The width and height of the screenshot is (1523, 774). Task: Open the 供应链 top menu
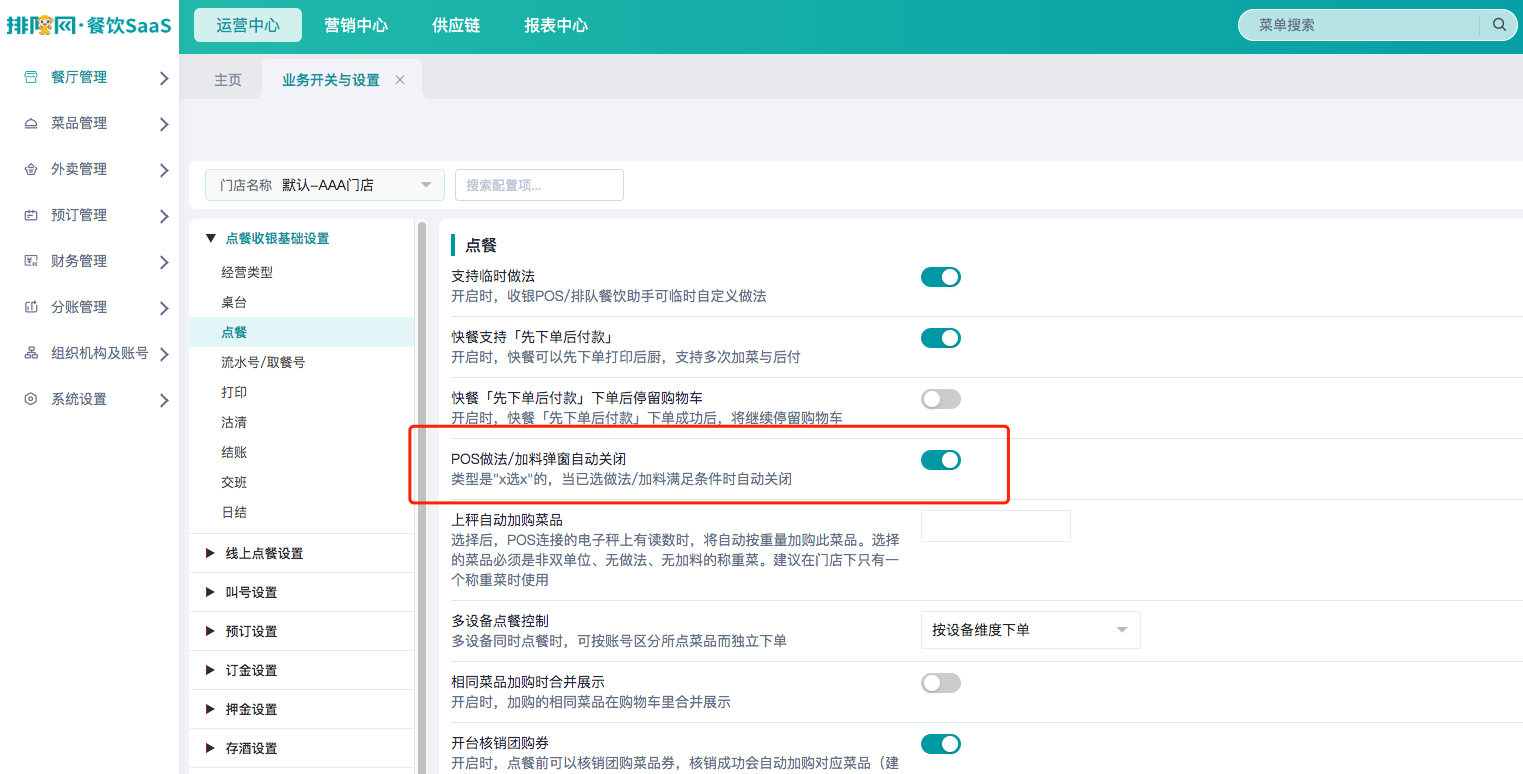[x=456, y=25]
